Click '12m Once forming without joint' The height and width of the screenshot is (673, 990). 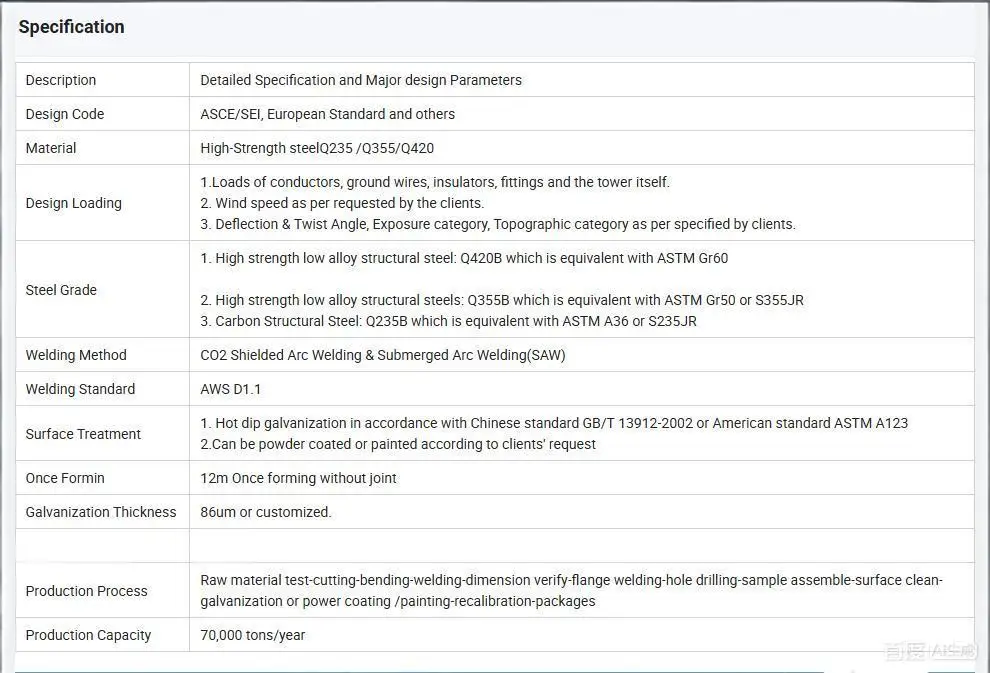[298, 479]
